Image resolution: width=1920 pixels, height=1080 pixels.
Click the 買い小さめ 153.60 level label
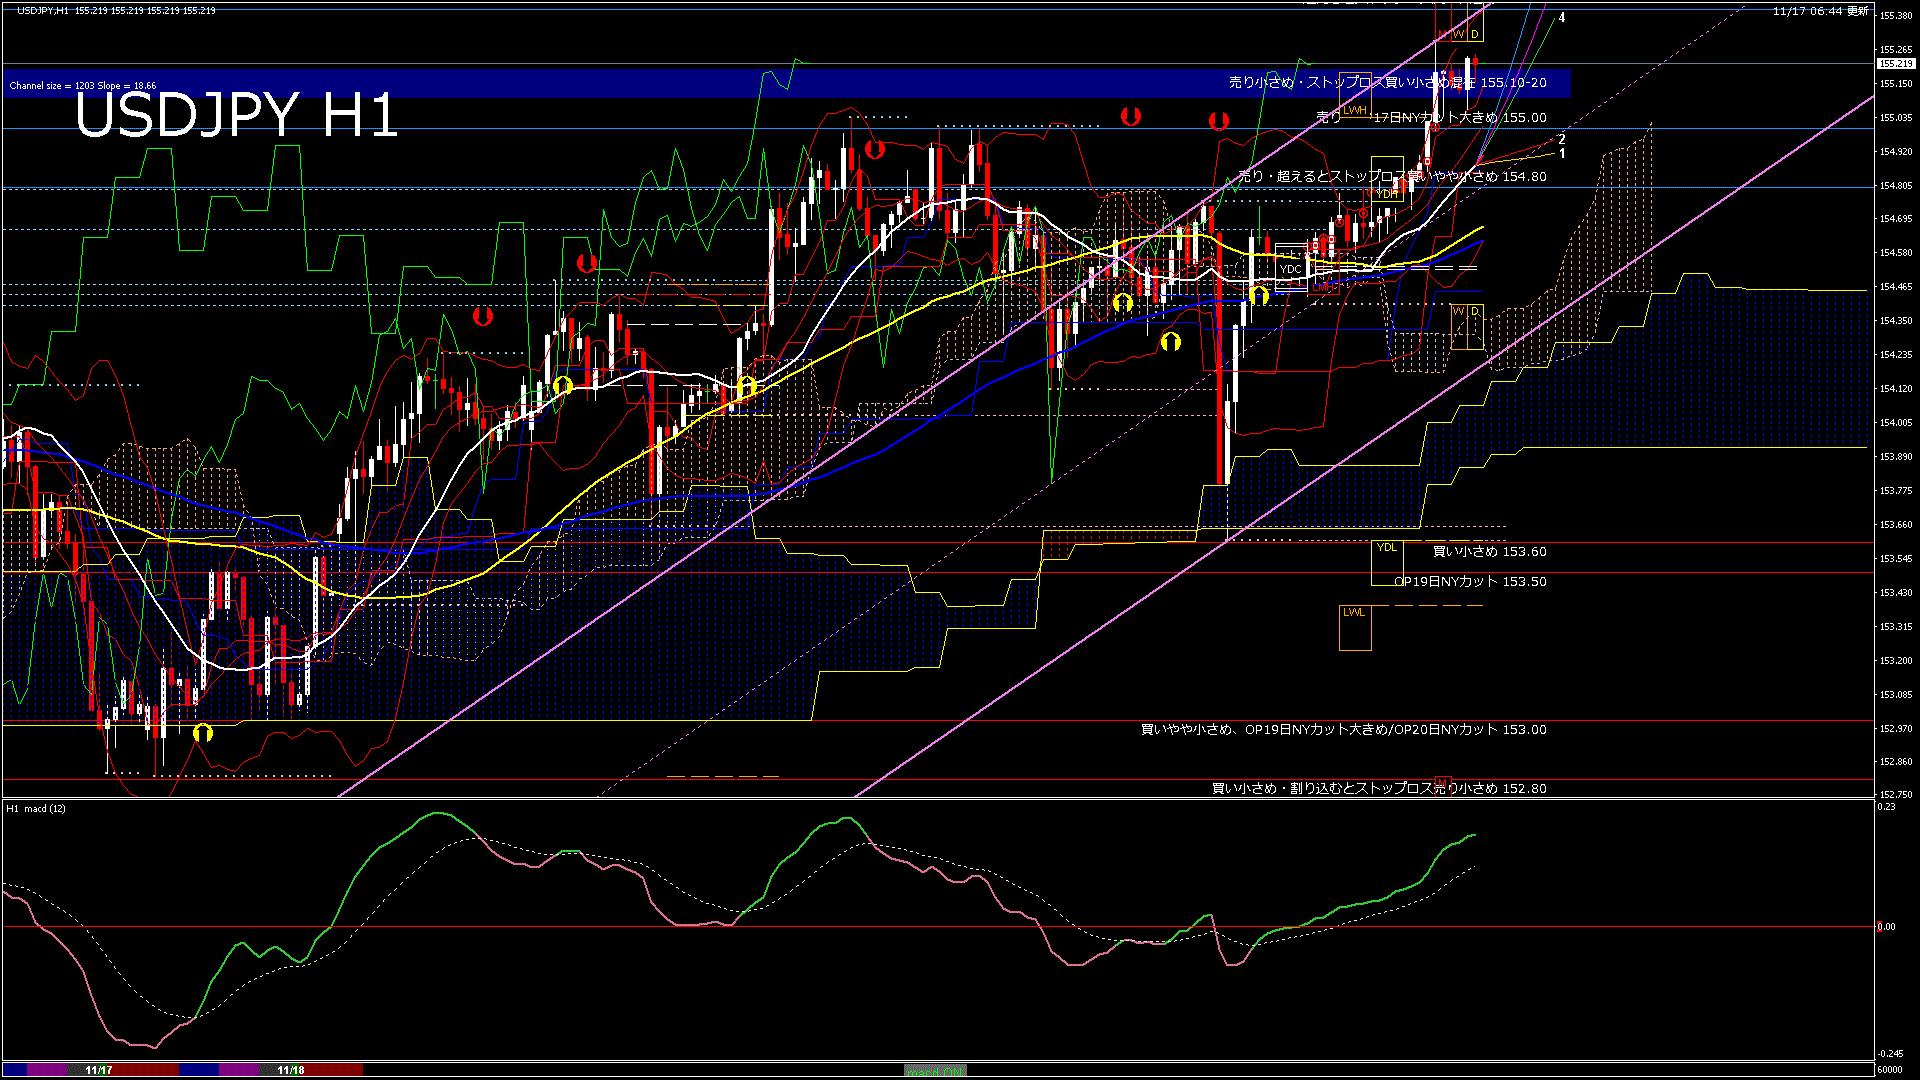[x=1489, y=551]
